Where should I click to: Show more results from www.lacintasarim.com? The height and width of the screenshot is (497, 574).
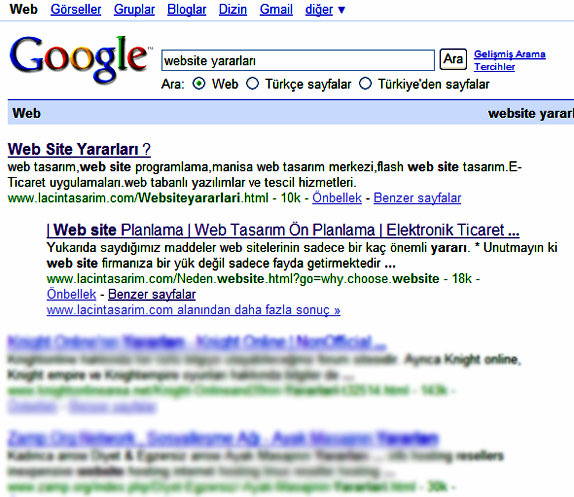click(x=194, y=310)
